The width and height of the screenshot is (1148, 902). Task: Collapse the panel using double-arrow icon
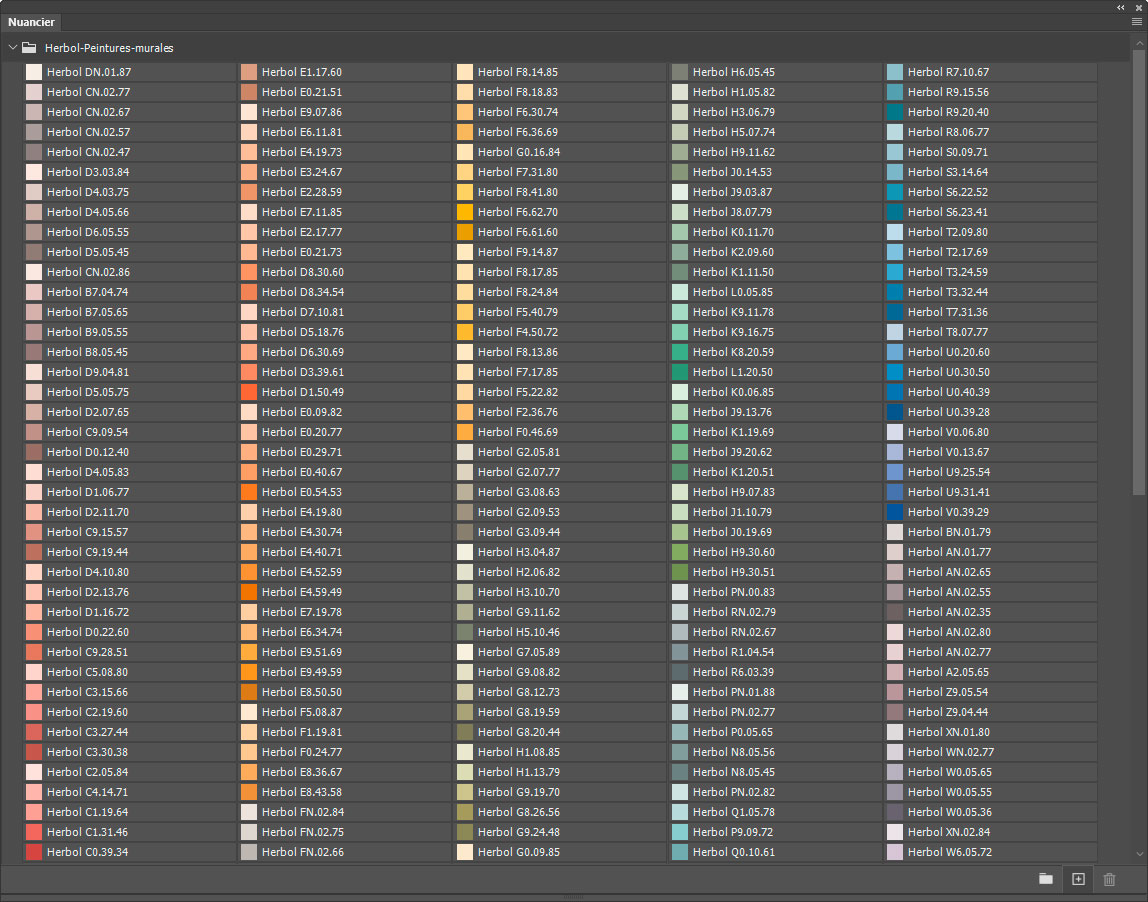click(1121, 7)
